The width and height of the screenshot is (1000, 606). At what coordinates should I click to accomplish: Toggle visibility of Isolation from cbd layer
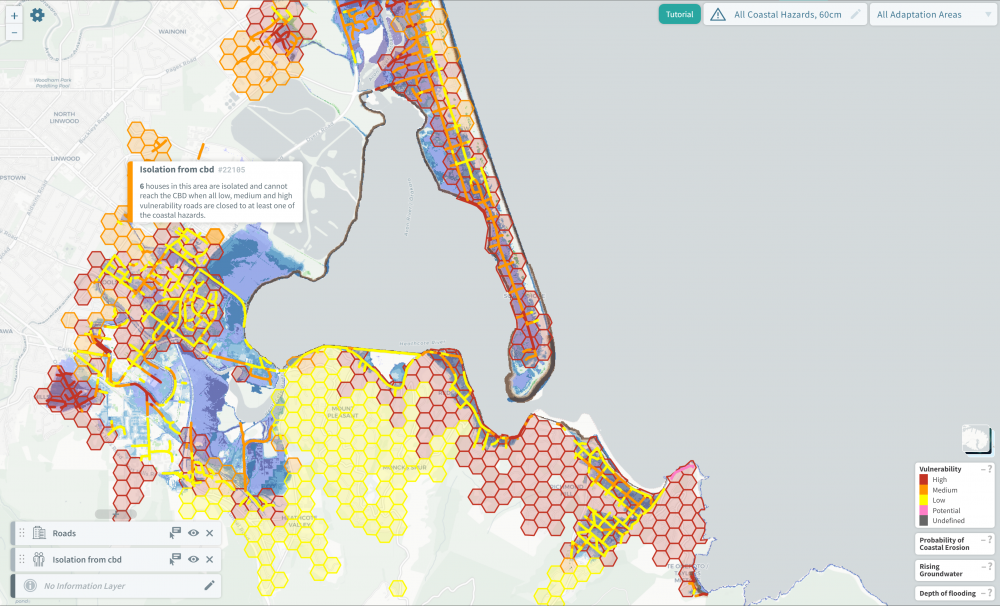click(193, 559)
